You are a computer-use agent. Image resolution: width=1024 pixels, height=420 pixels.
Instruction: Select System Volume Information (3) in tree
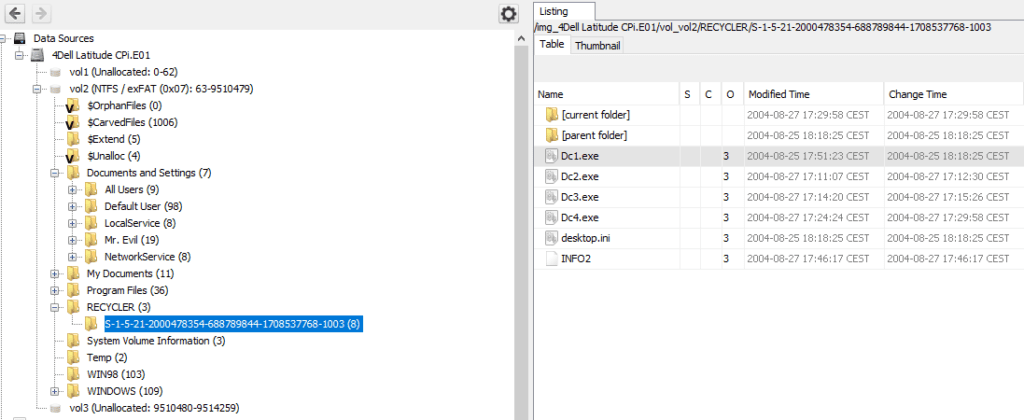156,341
